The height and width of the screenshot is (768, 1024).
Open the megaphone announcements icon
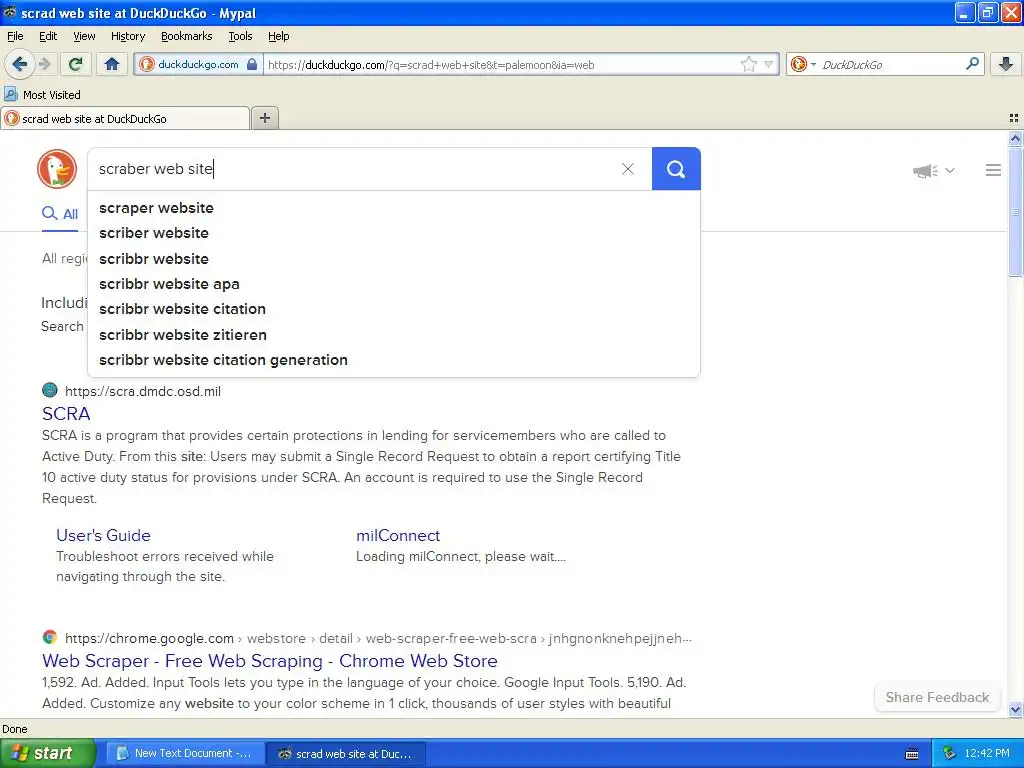pyautogui.click(x=925, y=171)
